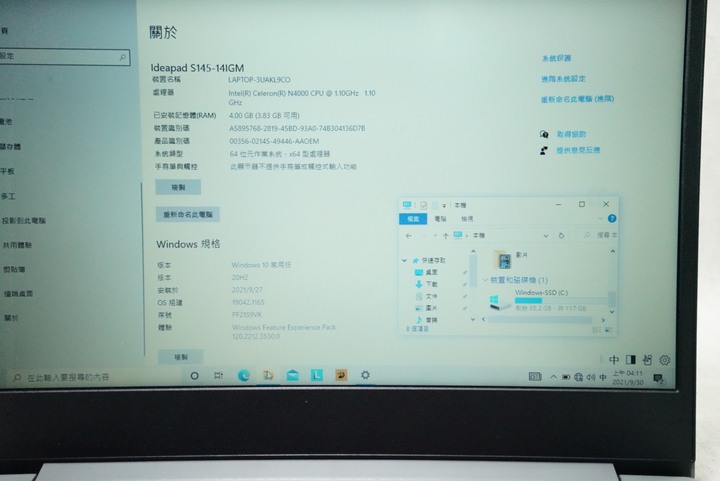
Task: Click the battery icon in system tray
Action: click(x=566, y=377)
